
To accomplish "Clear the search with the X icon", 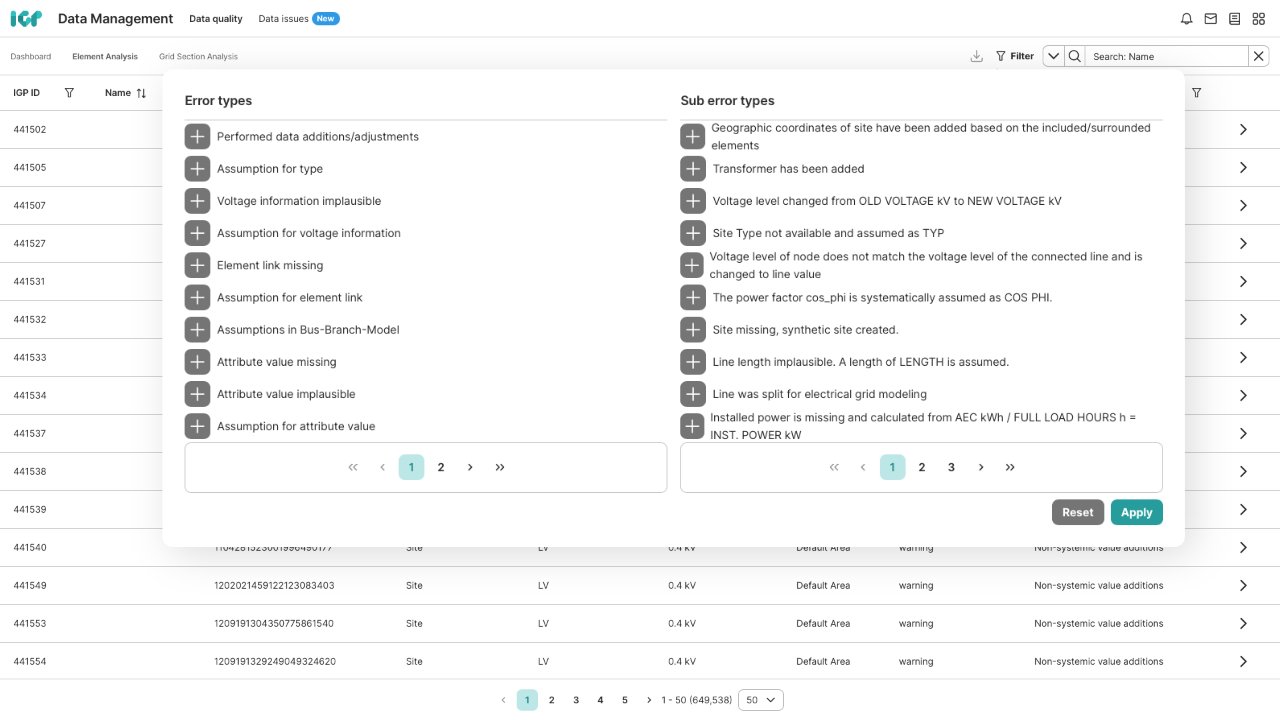I will 1259,57.
